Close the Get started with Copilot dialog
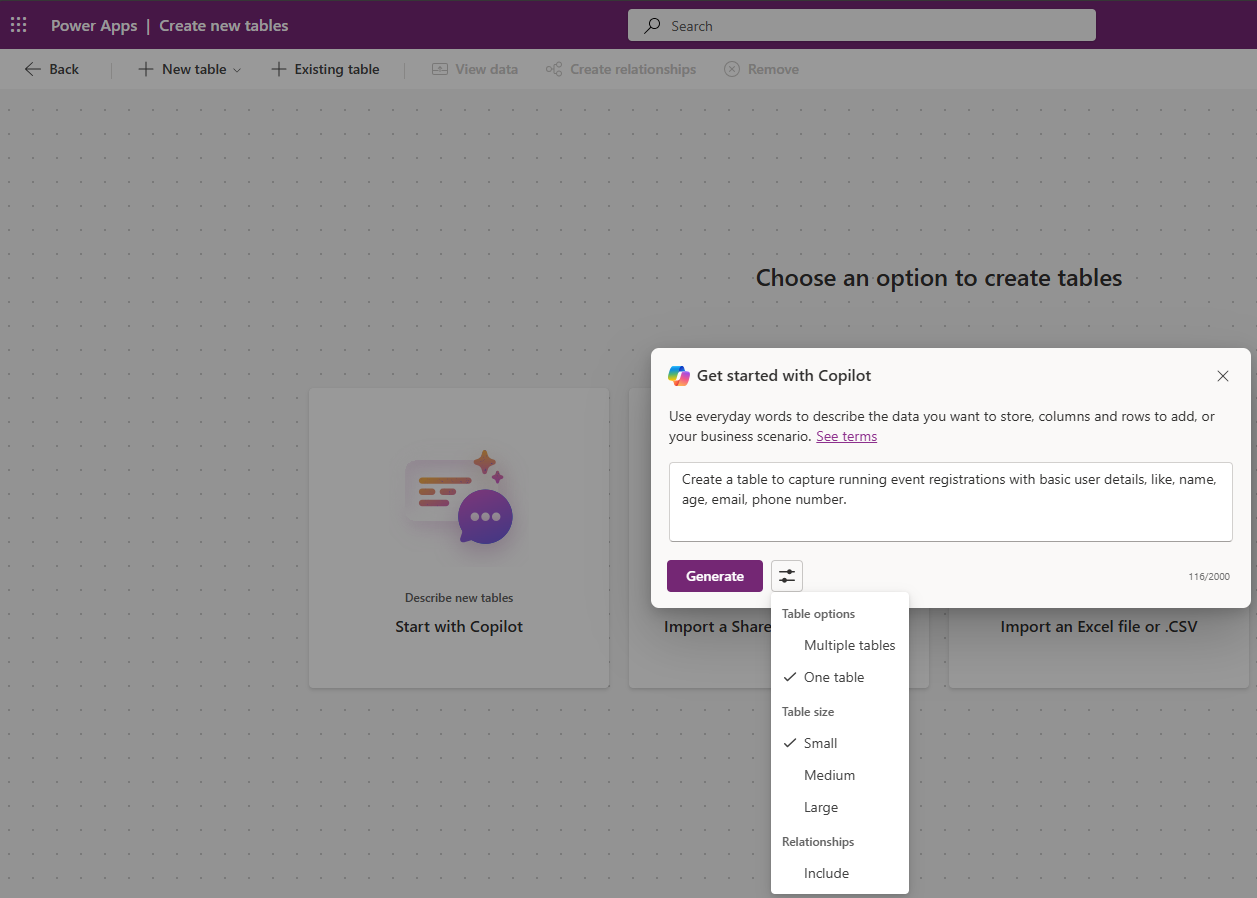This screenshot has height=898, width=1257. [1222, 376]
